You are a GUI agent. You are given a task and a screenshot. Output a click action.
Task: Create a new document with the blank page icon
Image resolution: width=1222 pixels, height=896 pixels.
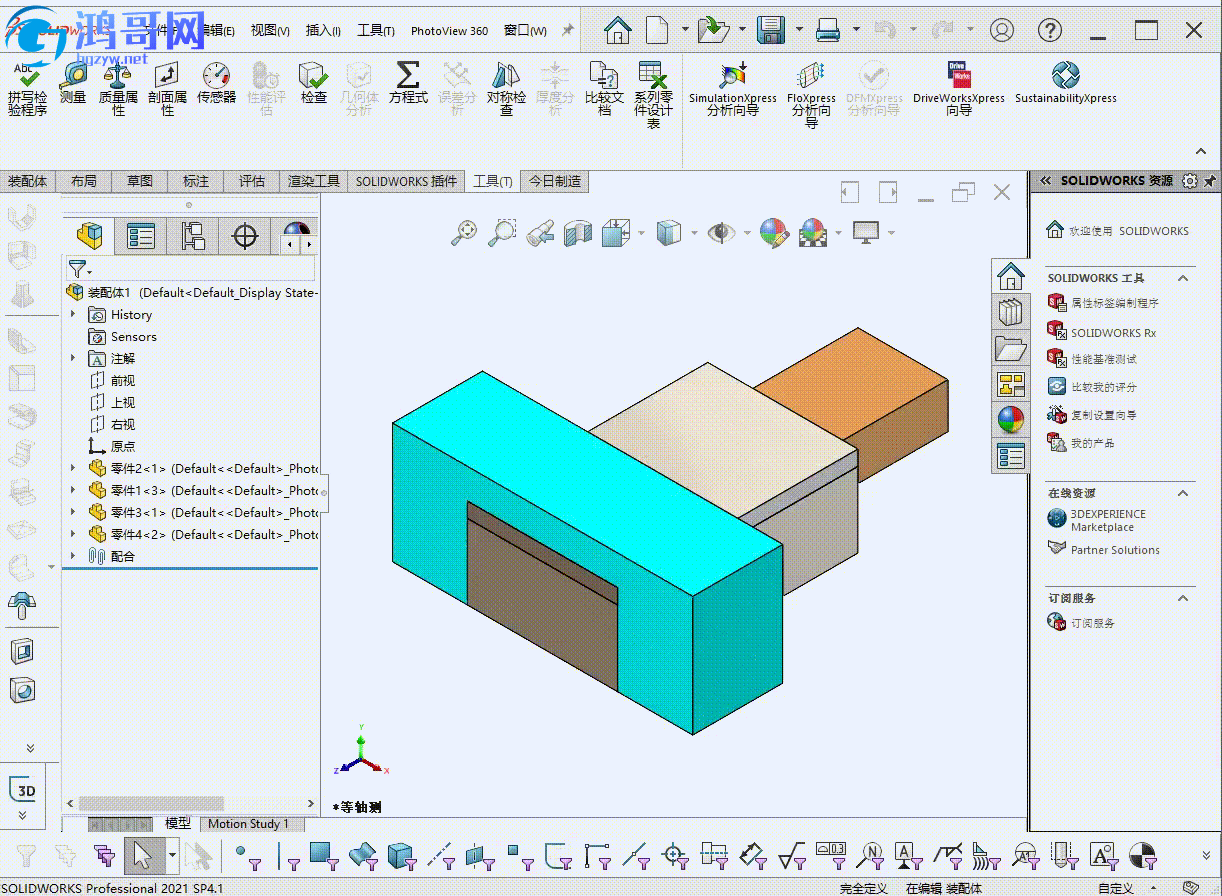click(657, 30)
